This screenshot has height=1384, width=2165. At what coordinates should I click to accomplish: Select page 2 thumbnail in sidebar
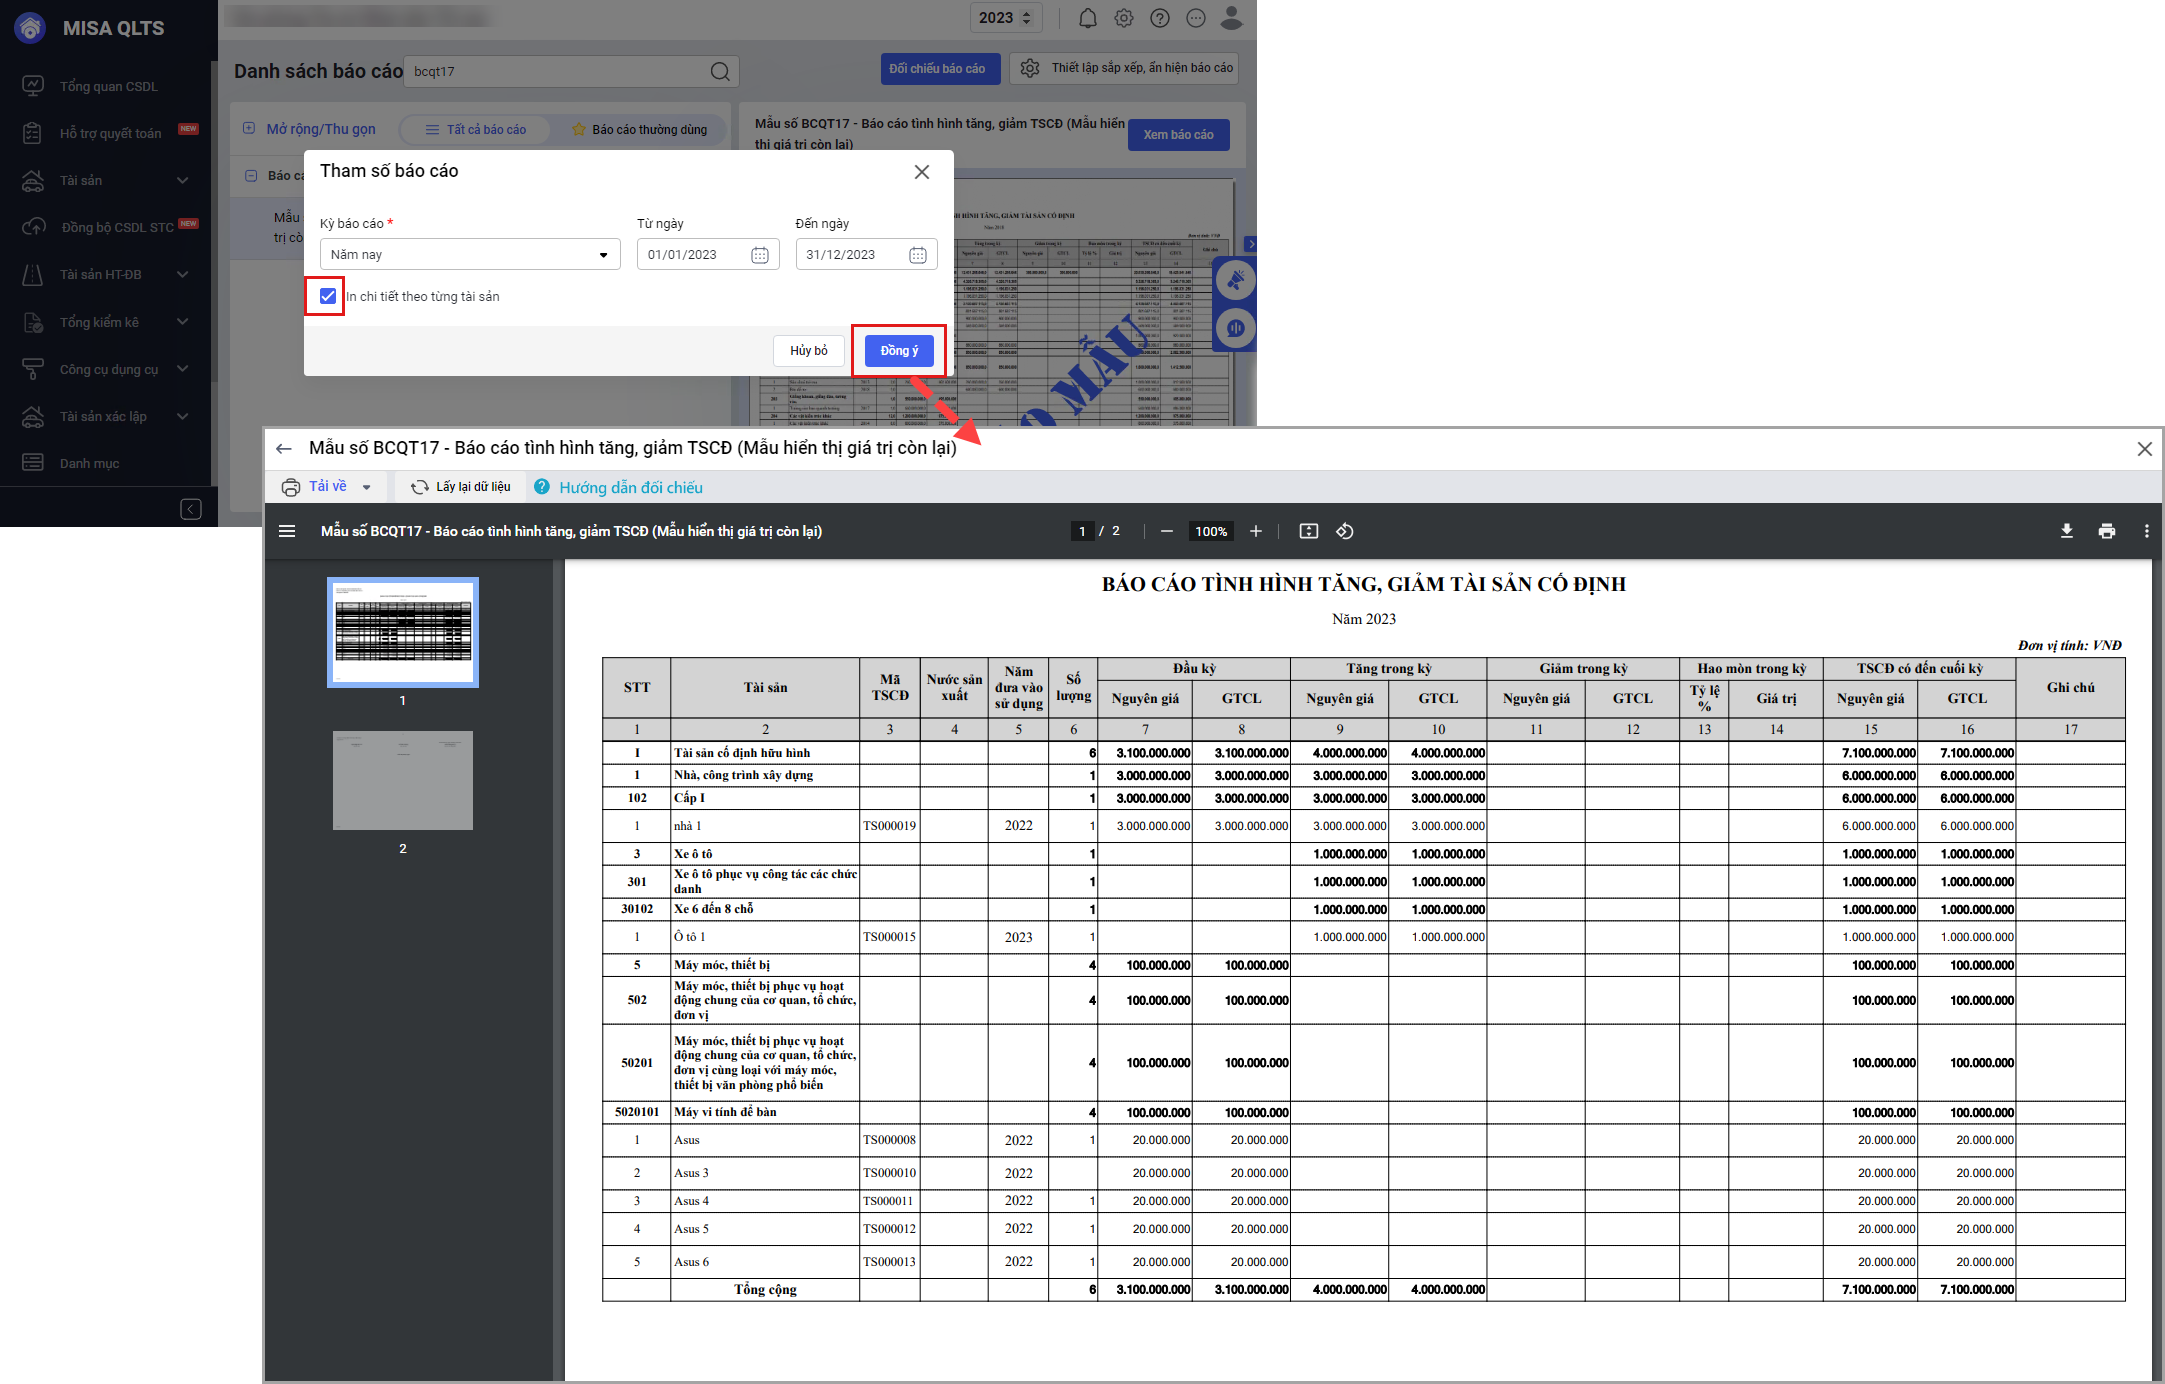[402, 780]
